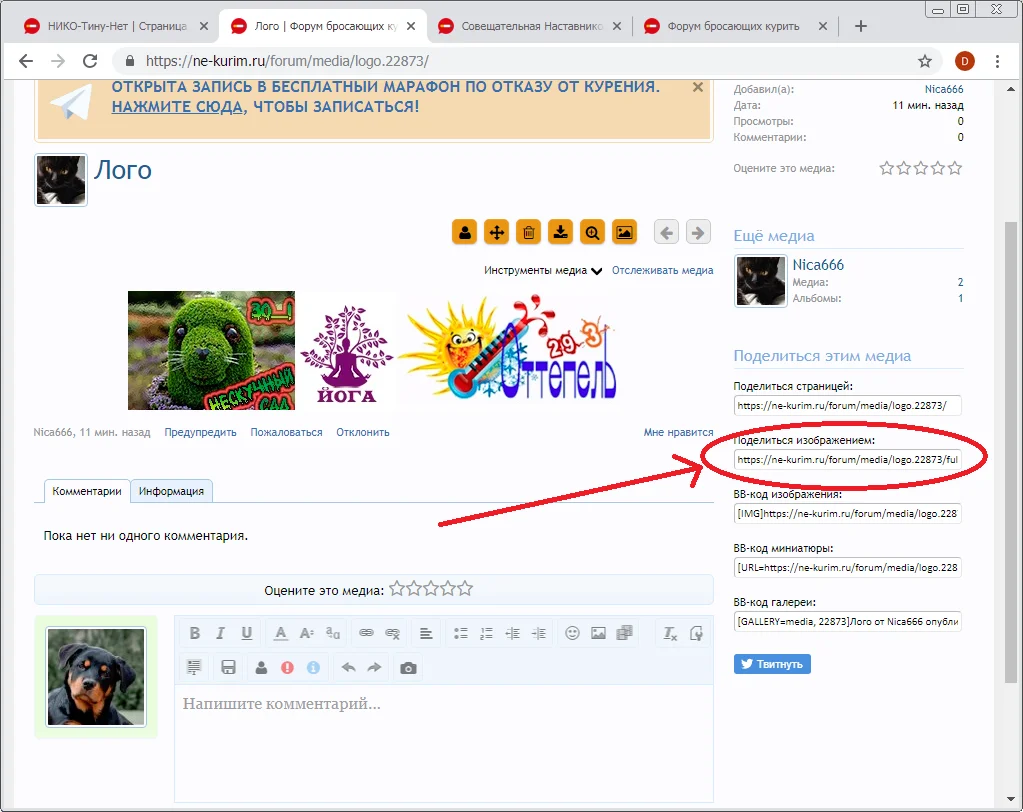Save a draft using the floppy disk icon
1023x812 pixels.
226,668
